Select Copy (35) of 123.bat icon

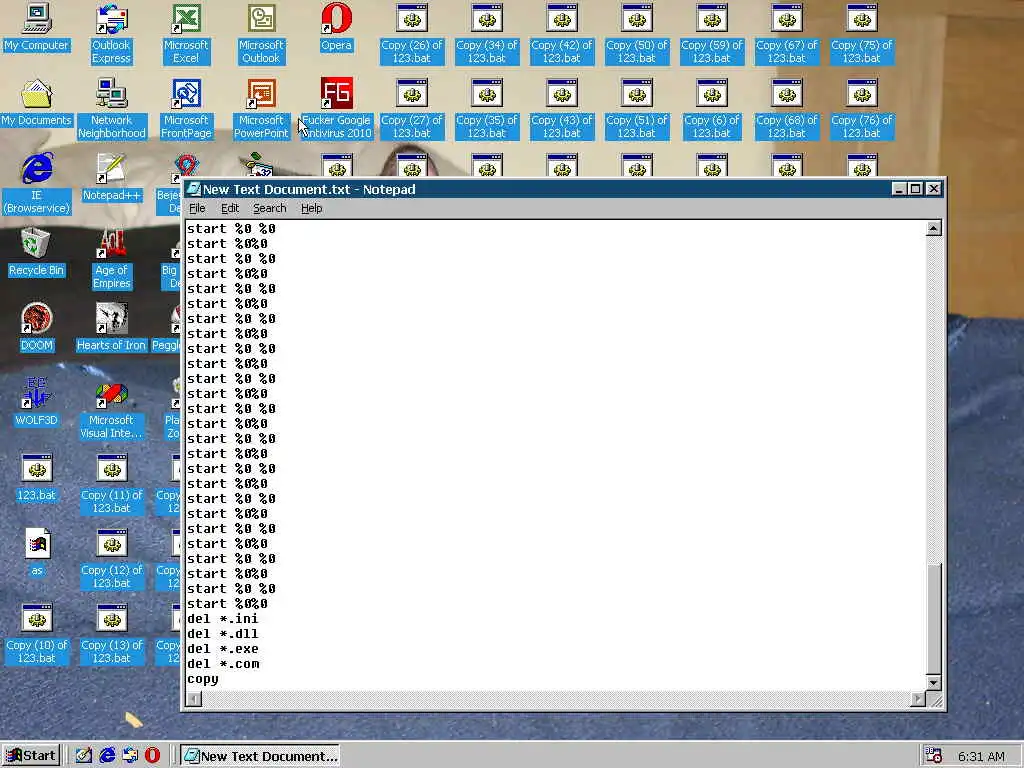487,108
